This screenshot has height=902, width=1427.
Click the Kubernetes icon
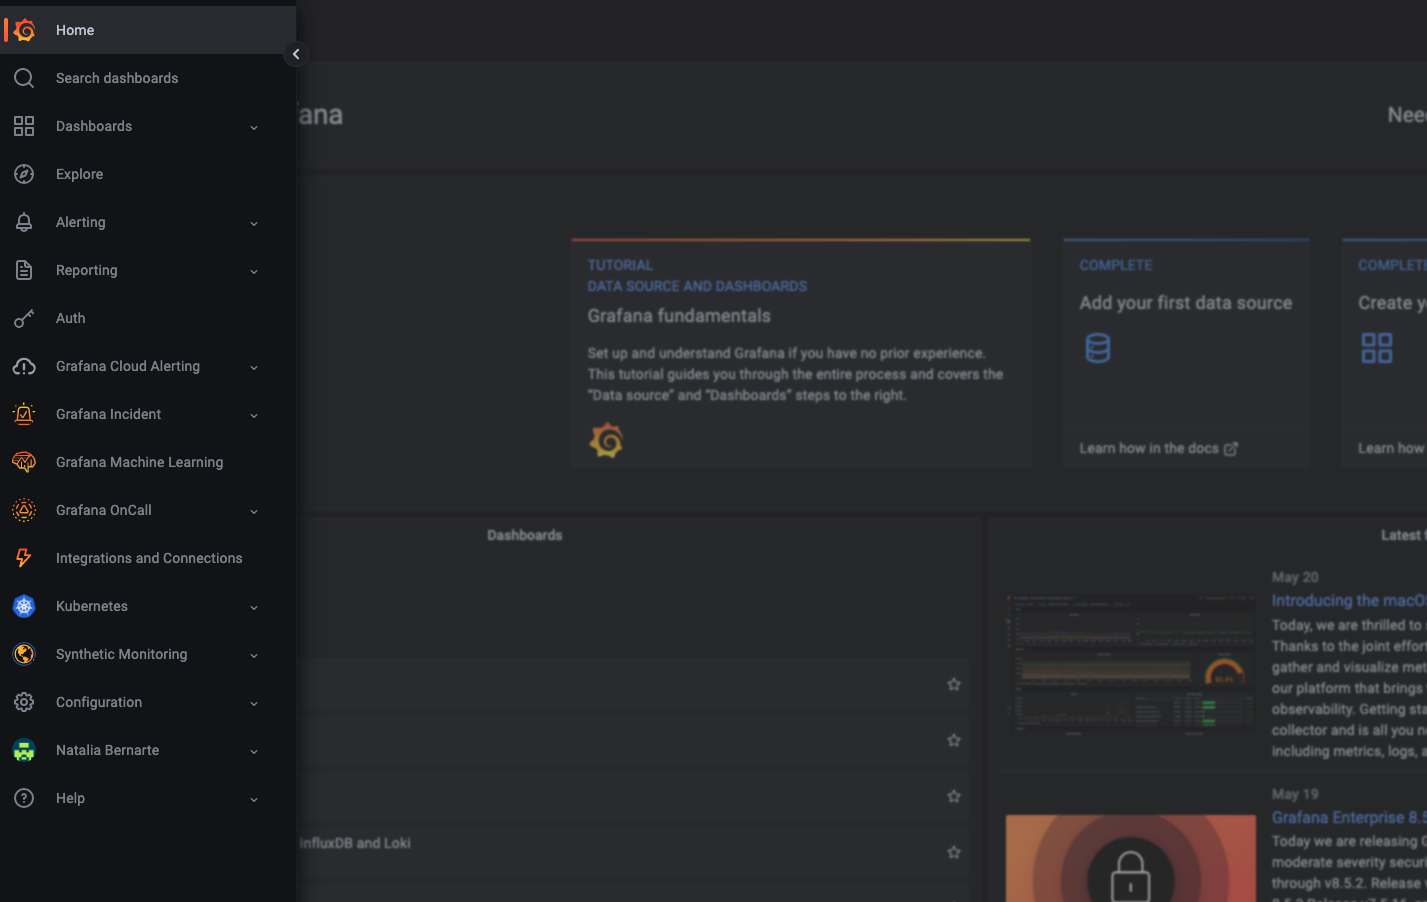pos(24,606)
